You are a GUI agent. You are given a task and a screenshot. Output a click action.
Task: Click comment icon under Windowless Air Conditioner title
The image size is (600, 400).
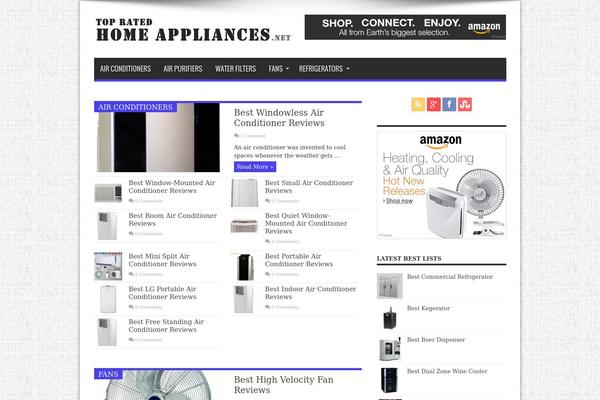pos(236,136)
